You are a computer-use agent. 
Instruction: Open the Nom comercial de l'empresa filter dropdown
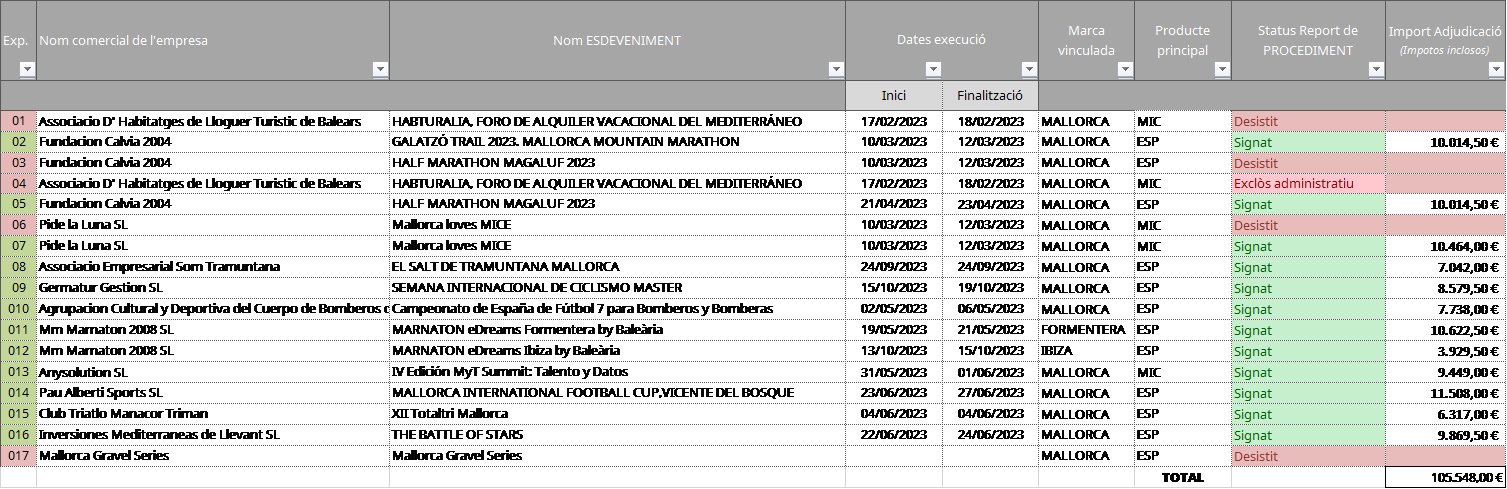pyautogui.click(x=380, y=69)
